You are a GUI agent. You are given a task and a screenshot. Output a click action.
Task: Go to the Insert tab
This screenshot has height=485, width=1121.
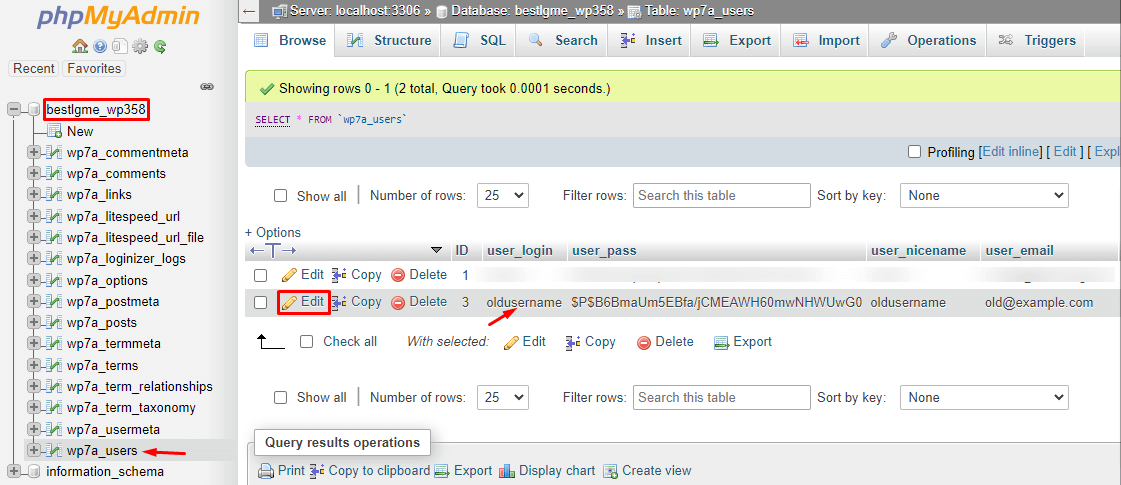pos(651,41)
